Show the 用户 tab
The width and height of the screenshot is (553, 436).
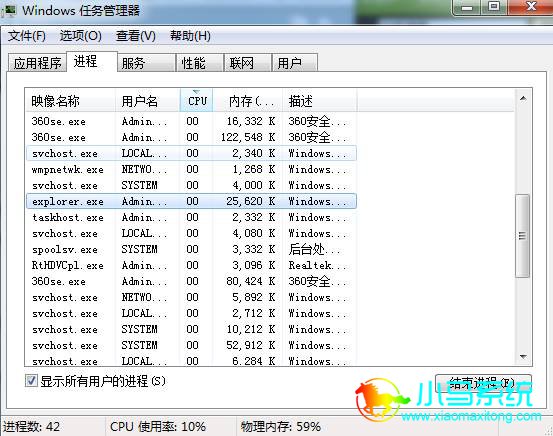tap(295, 63)
